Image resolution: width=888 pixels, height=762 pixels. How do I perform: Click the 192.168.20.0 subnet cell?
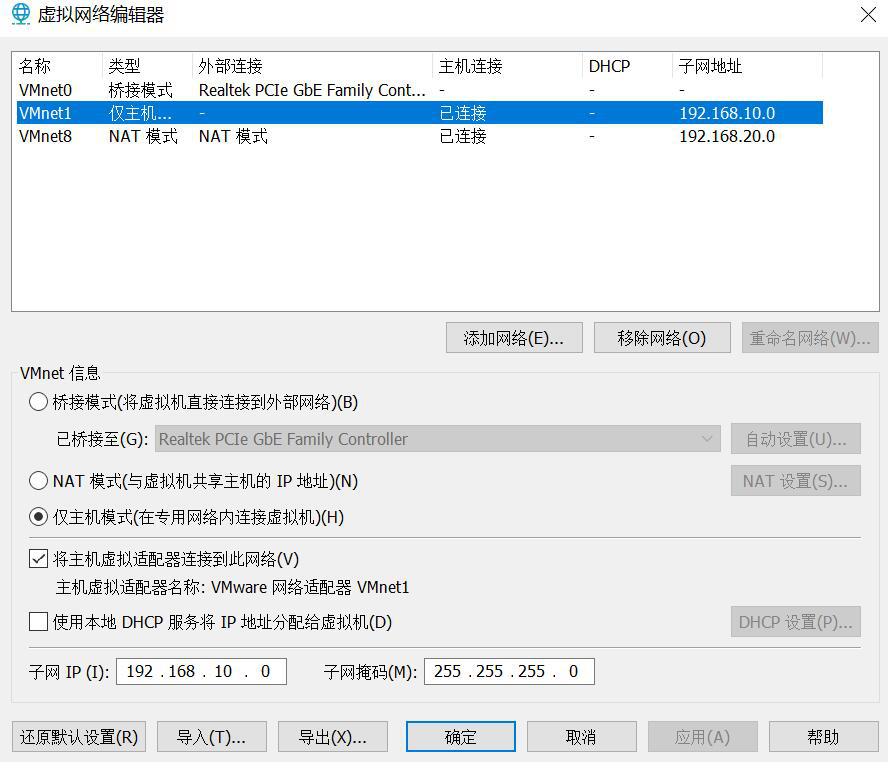(x=727, y=136)
